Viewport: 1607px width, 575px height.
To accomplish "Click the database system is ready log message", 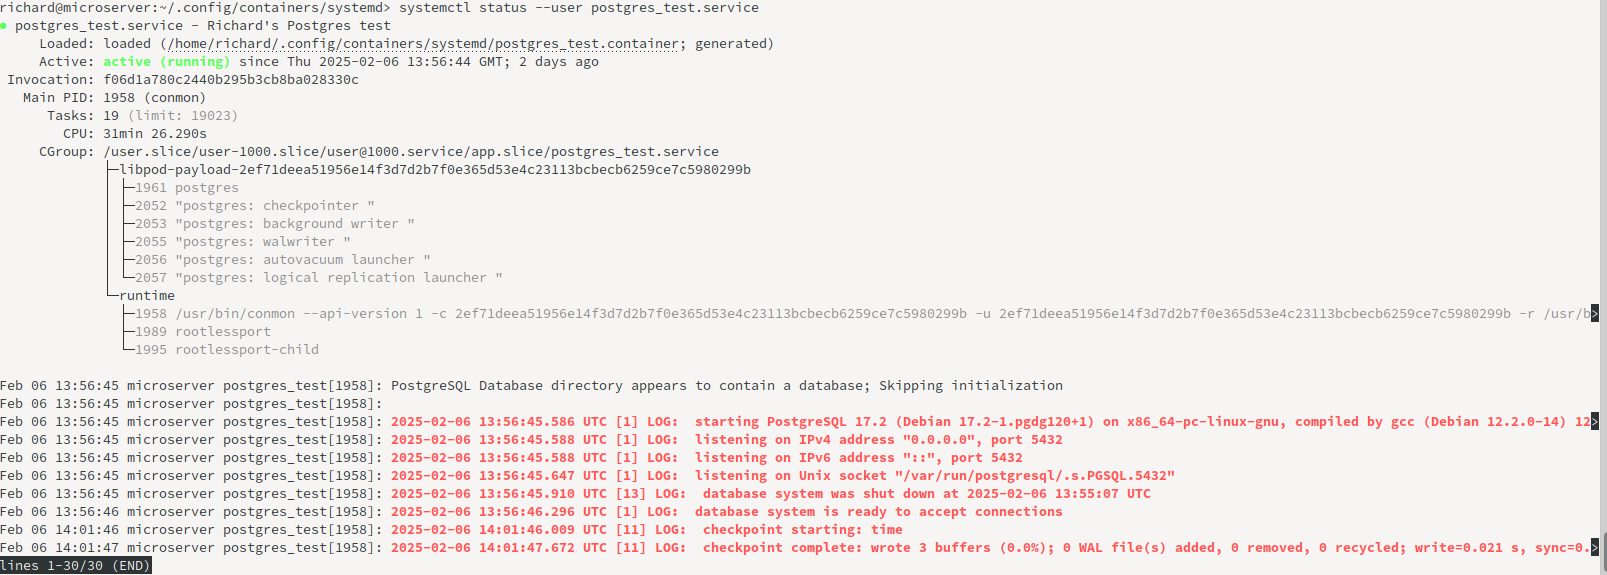I will (x=879, y=512).
